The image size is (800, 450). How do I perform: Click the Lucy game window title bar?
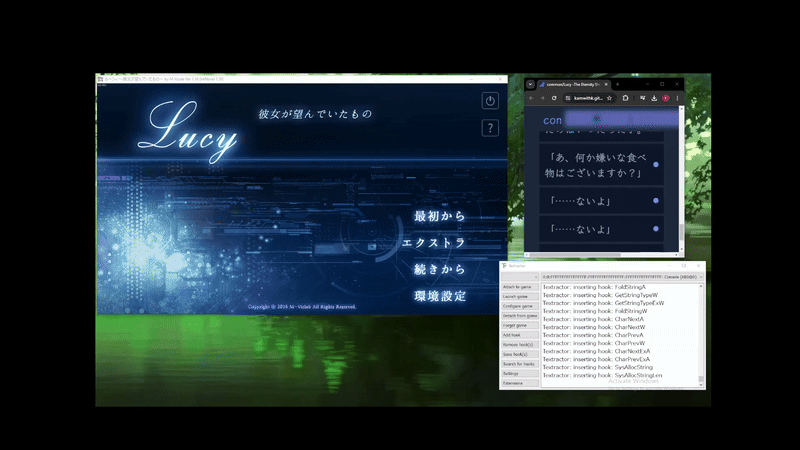pos(301,79)
